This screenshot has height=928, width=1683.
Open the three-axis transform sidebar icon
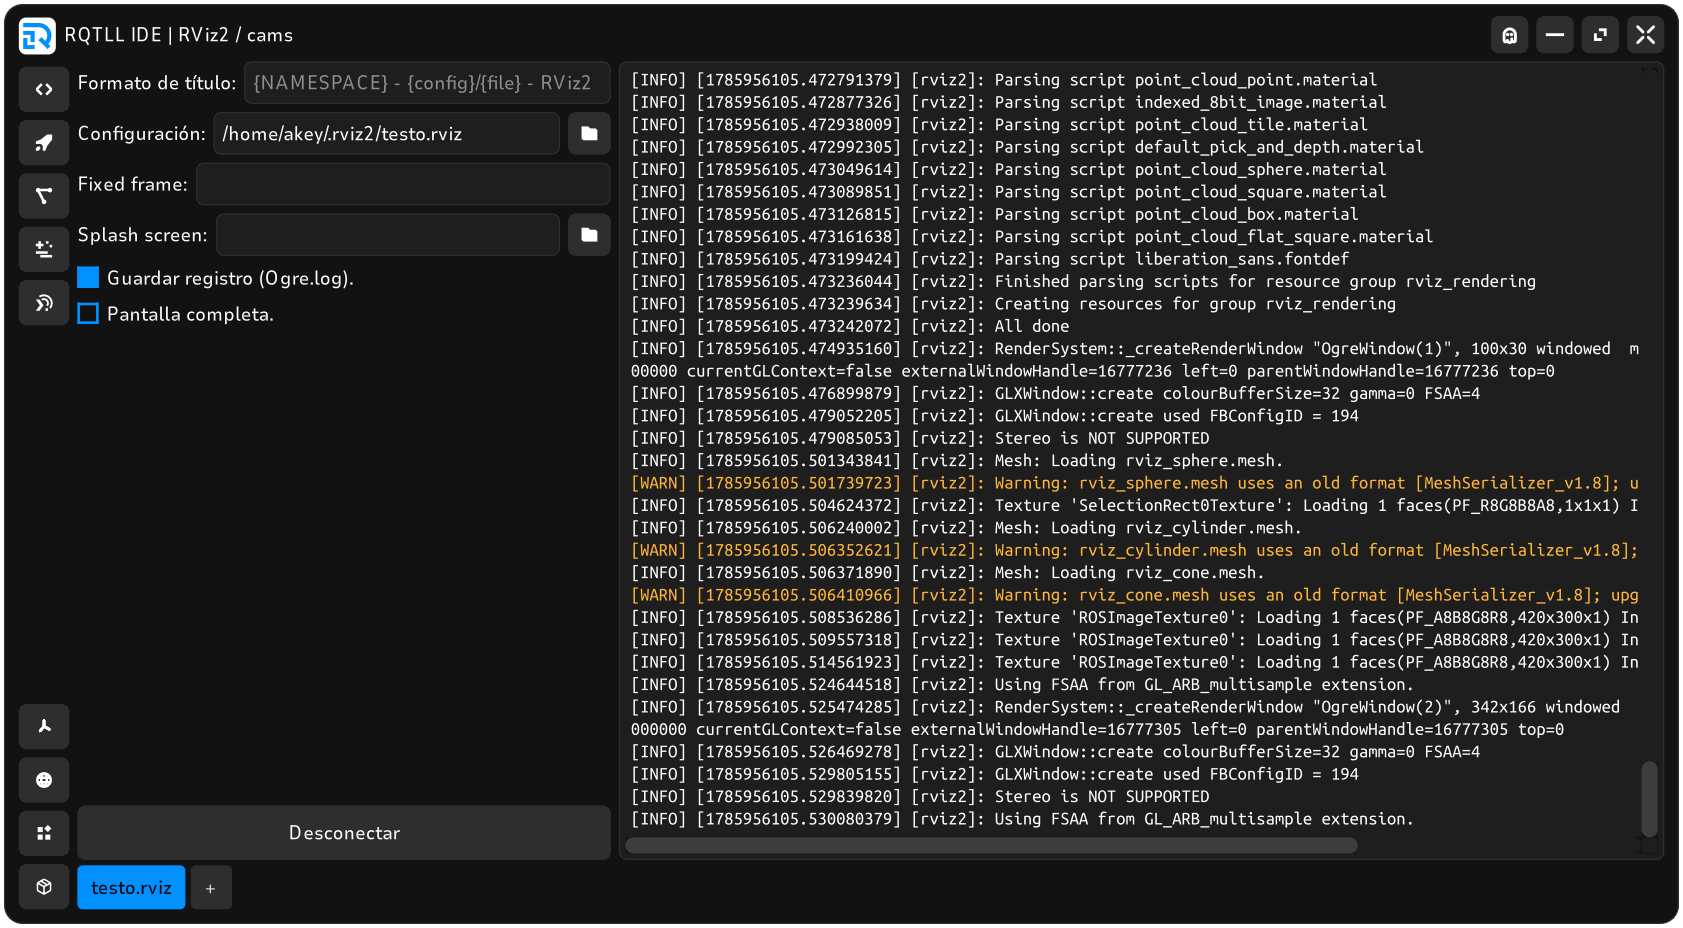[x=44, y=726]
